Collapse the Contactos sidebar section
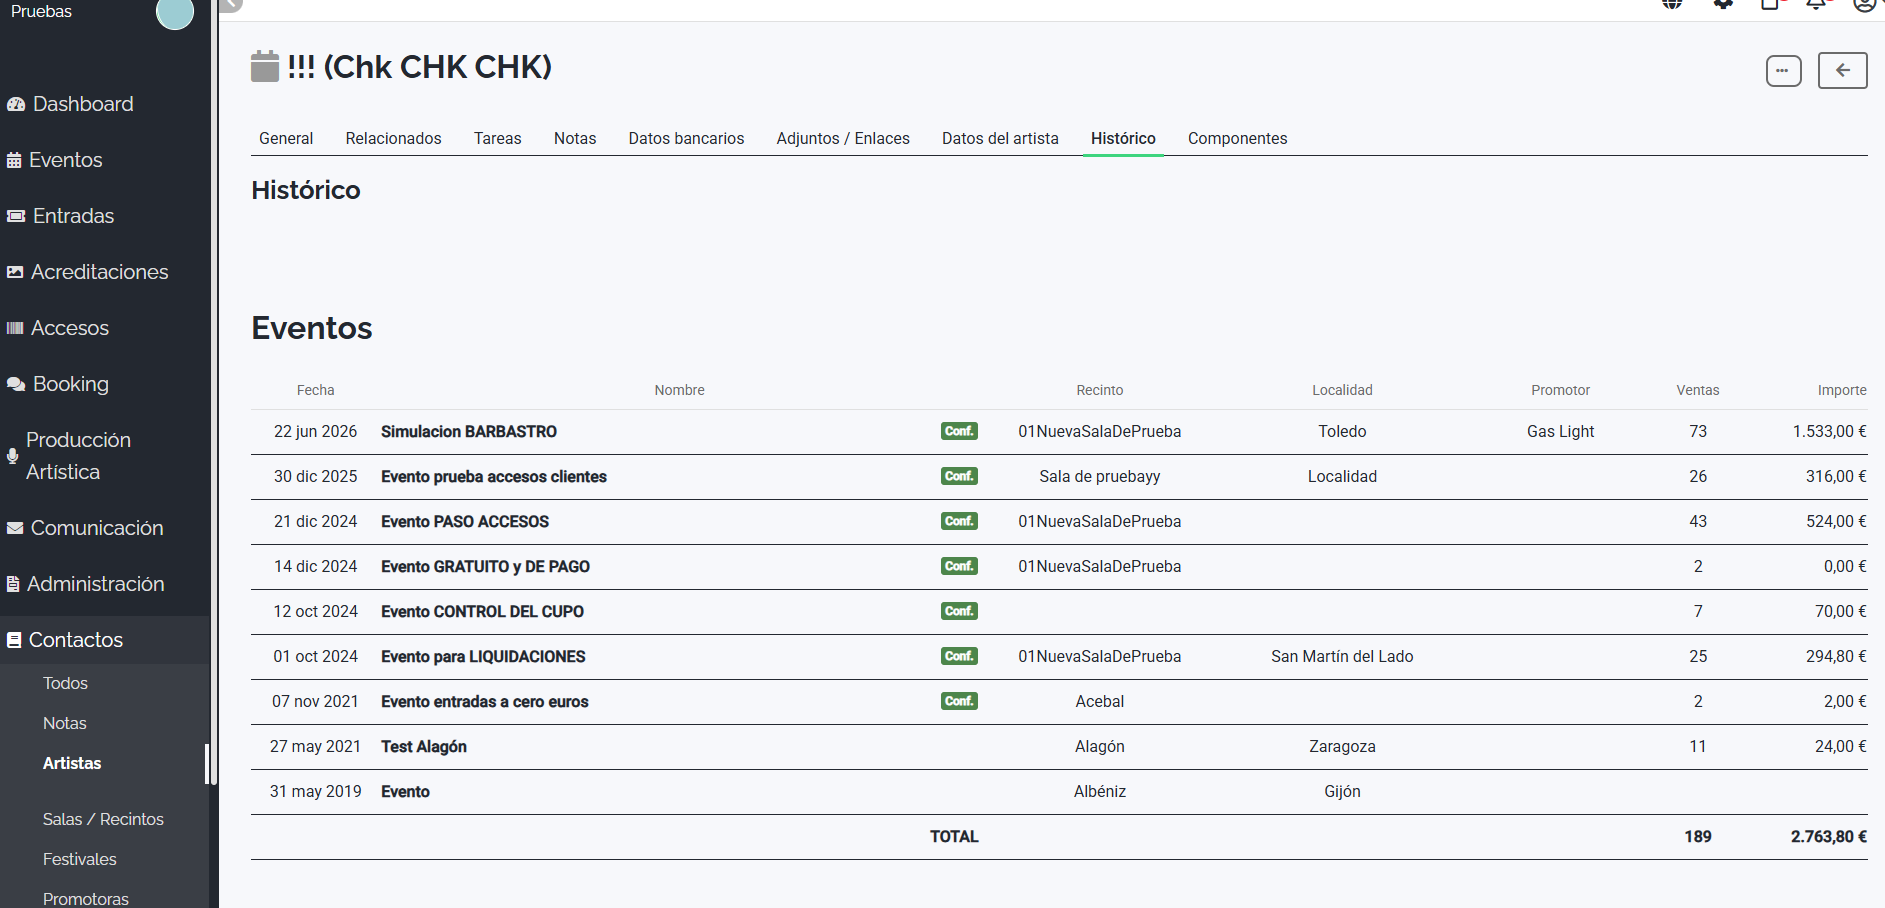 [76, 640]
